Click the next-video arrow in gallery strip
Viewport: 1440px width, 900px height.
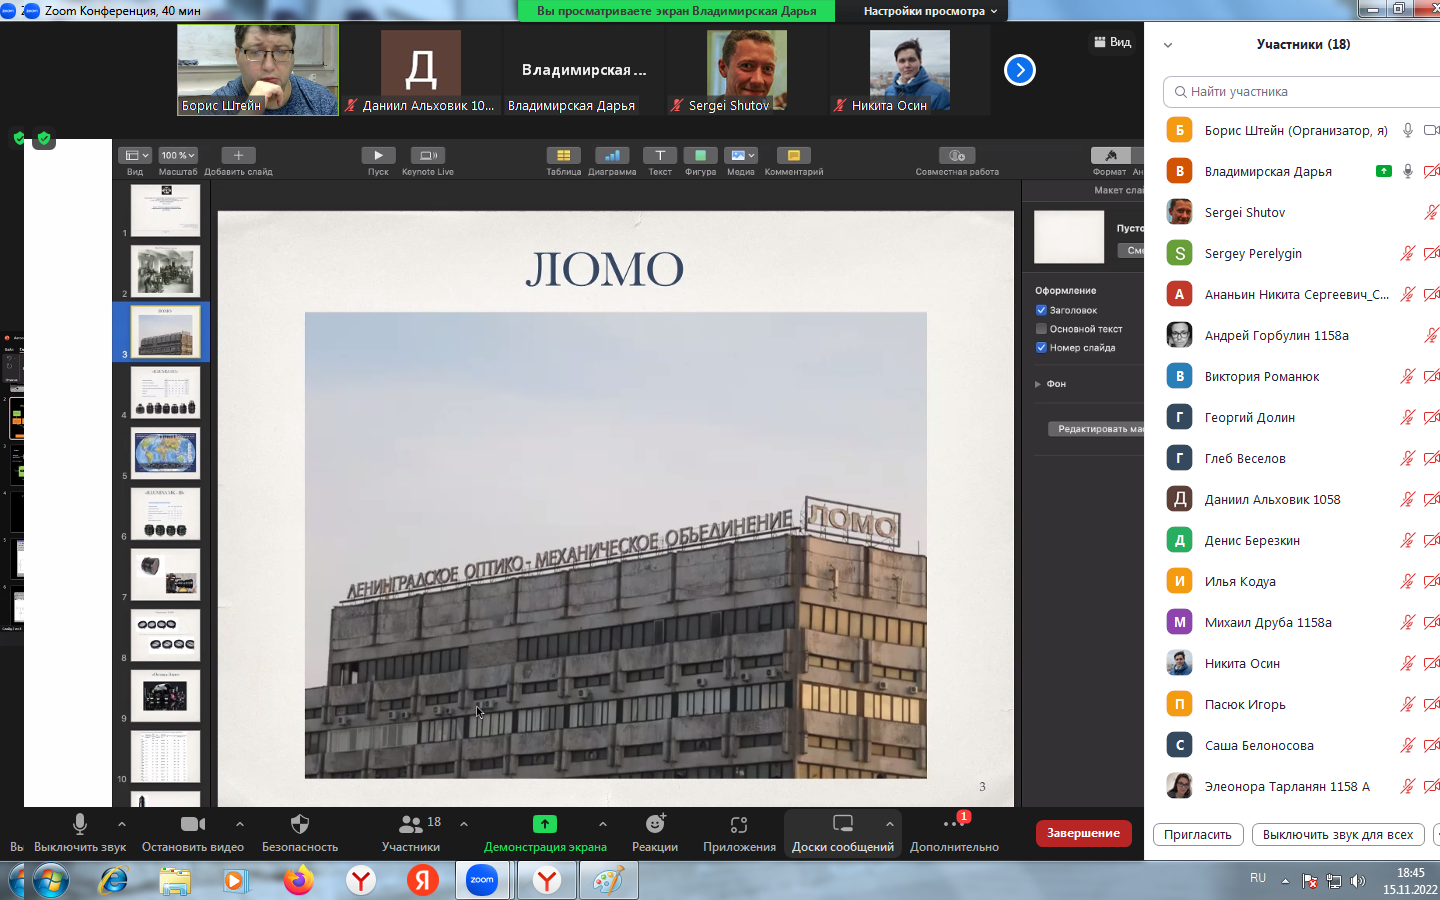[x=1019, y=70]
